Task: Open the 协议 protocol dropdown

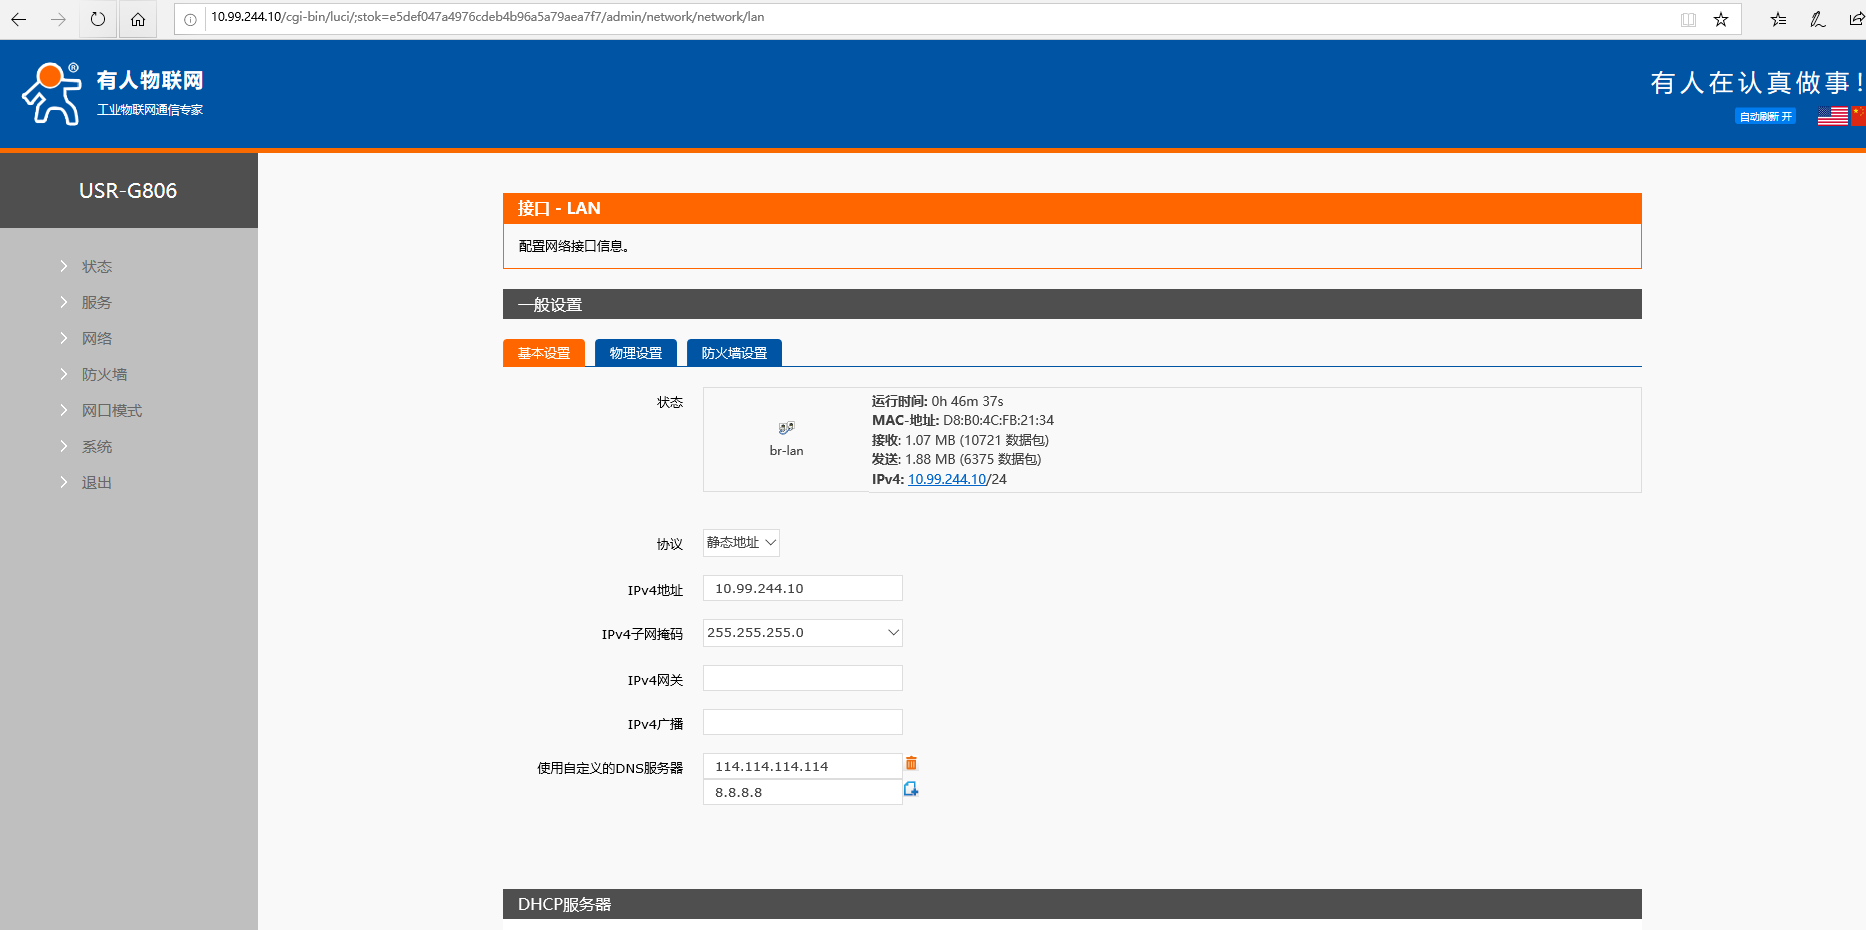Action: pyautogui.click(x=741, y=543)
